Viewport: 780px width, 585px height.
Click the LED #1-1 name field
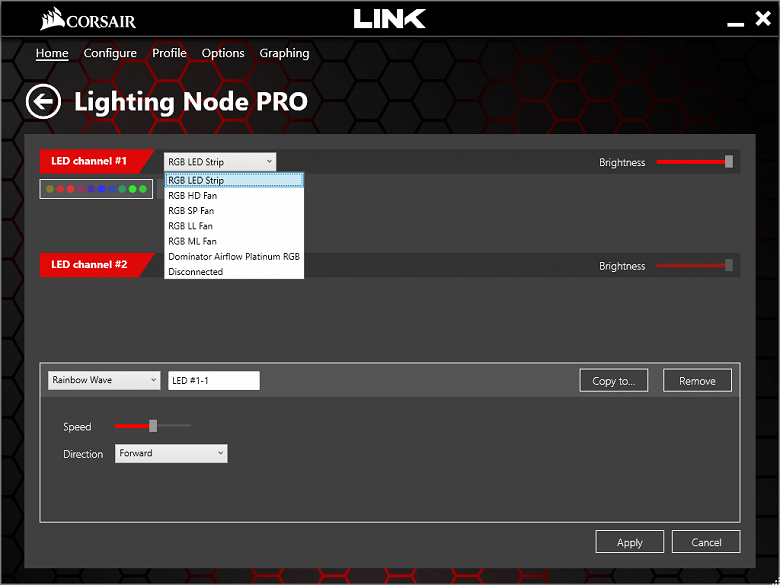tap(214, 381)
